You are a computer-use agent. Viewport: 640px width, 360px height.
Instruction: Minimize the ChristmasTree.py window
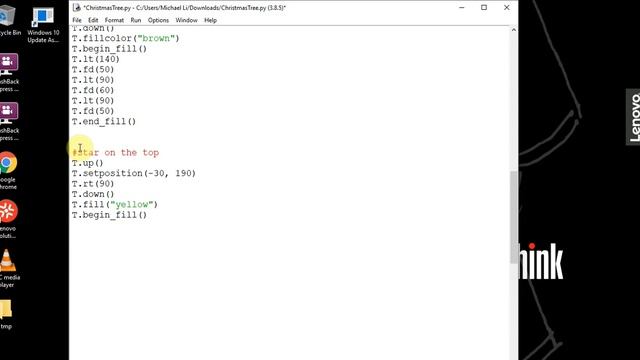(x=462, y=7)
